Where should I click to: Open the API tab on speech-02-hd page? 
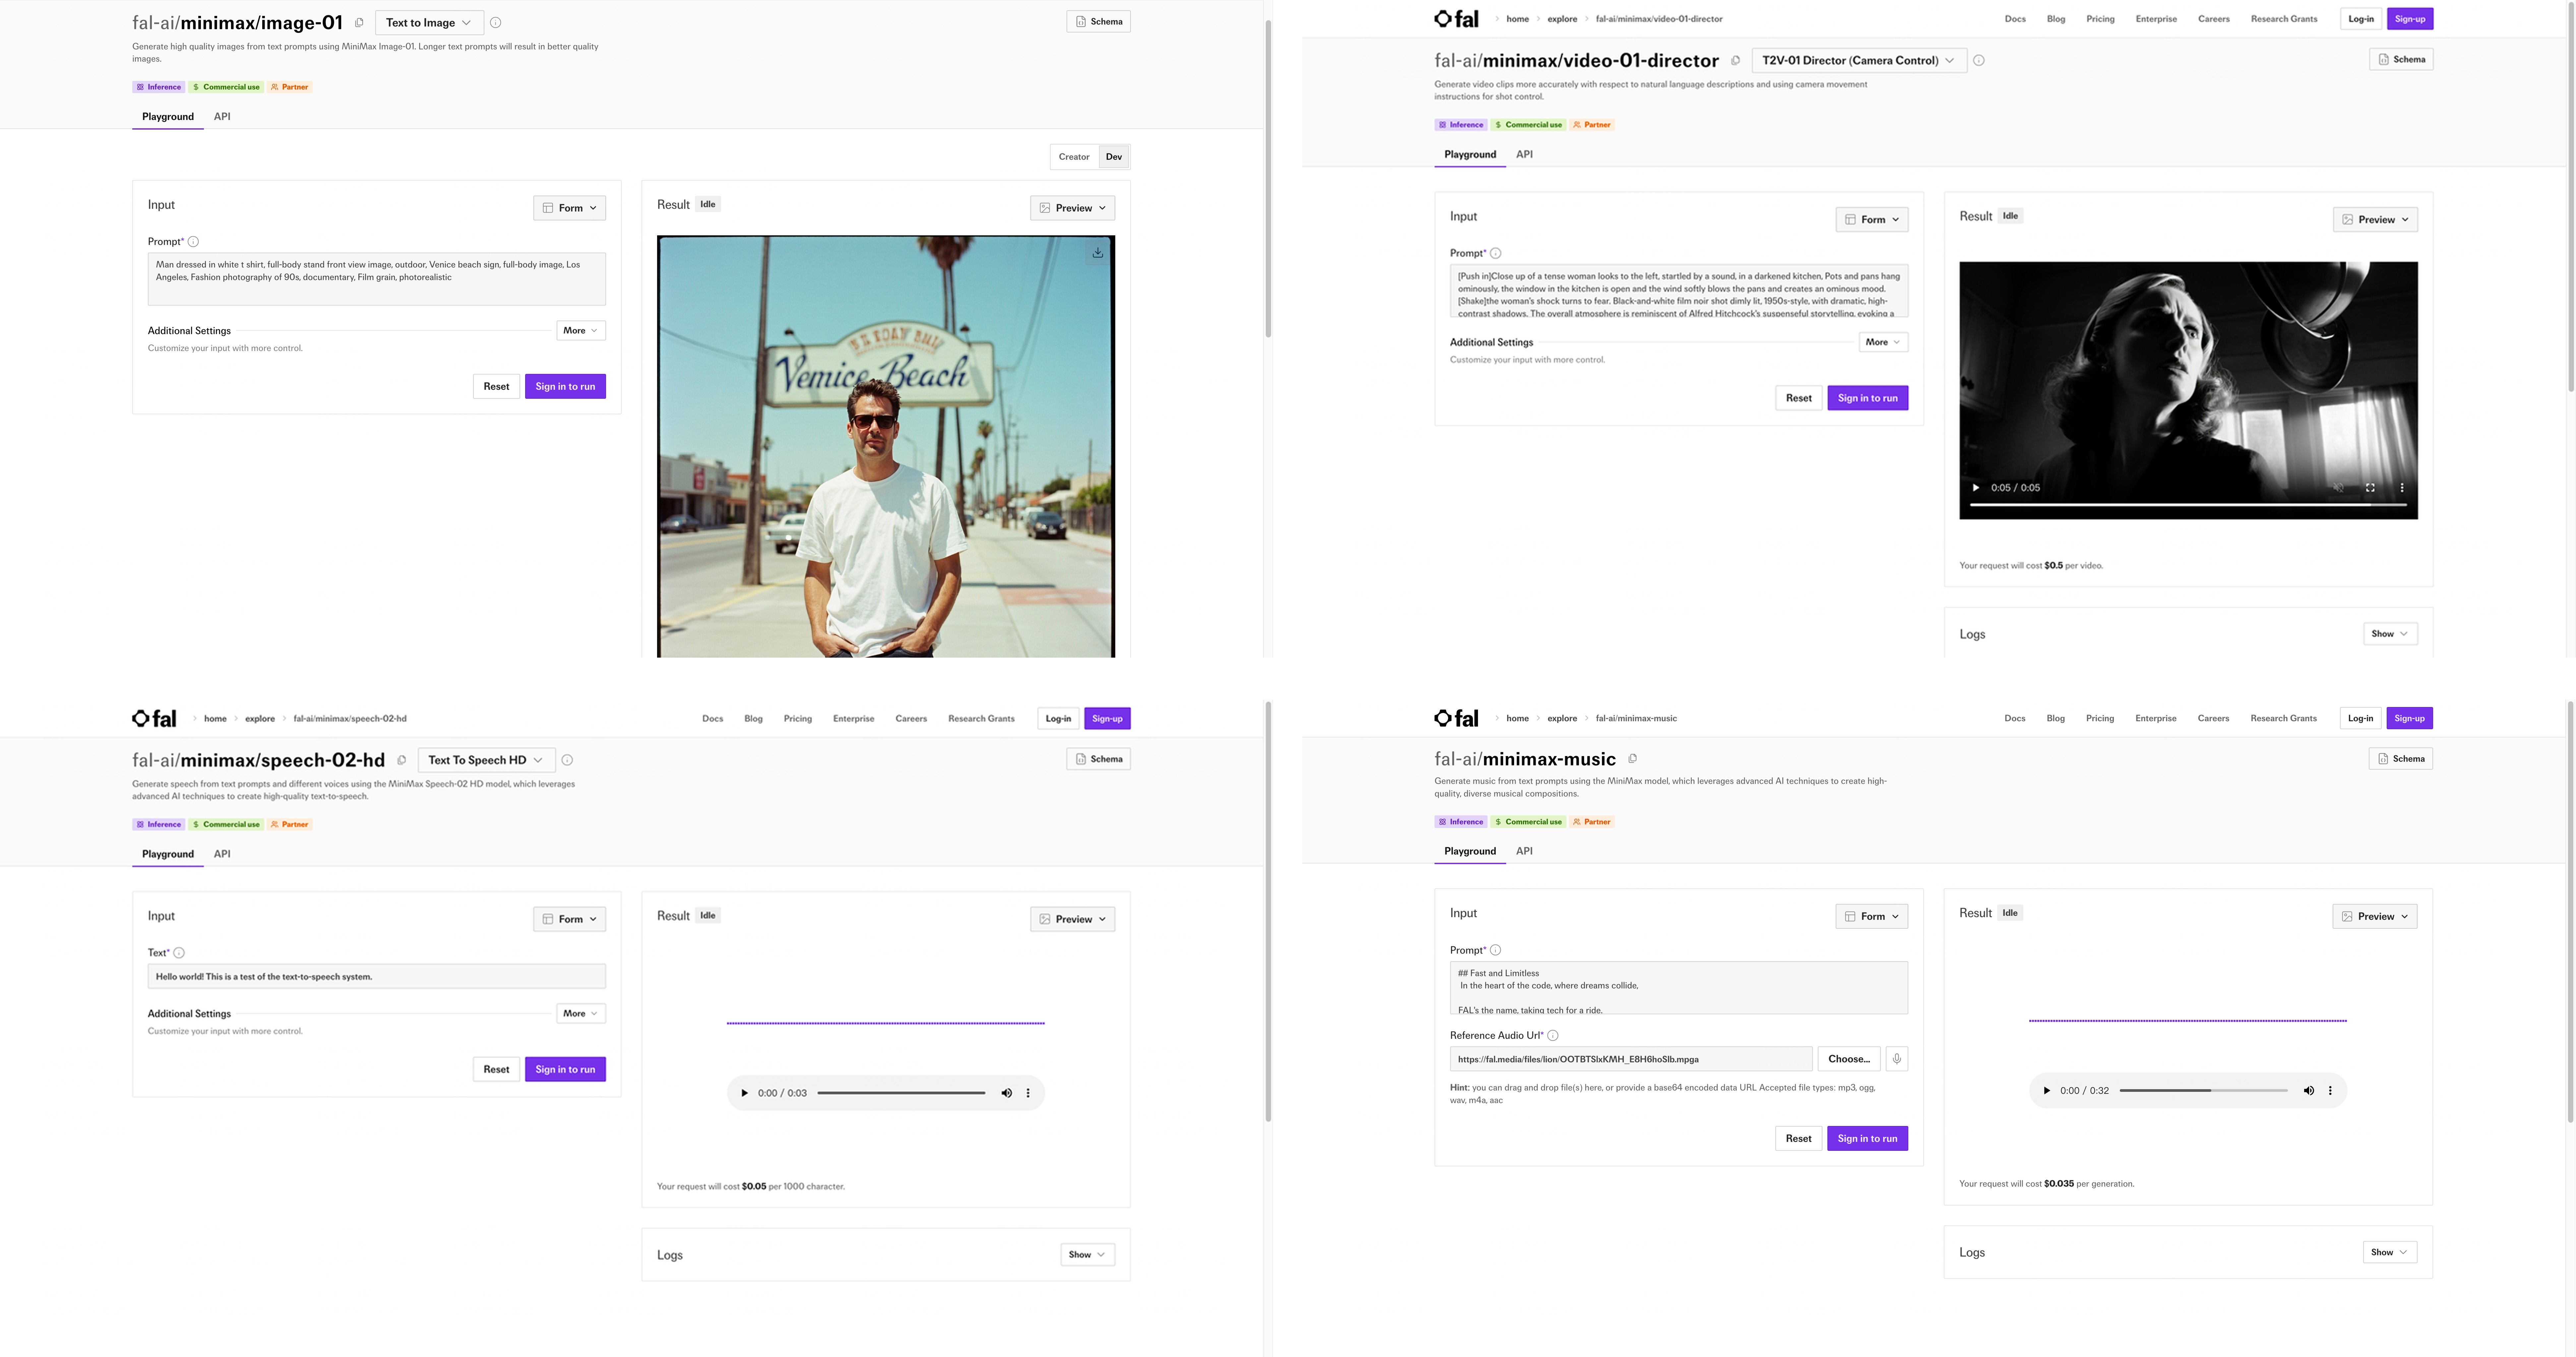[x=222, y=854]
